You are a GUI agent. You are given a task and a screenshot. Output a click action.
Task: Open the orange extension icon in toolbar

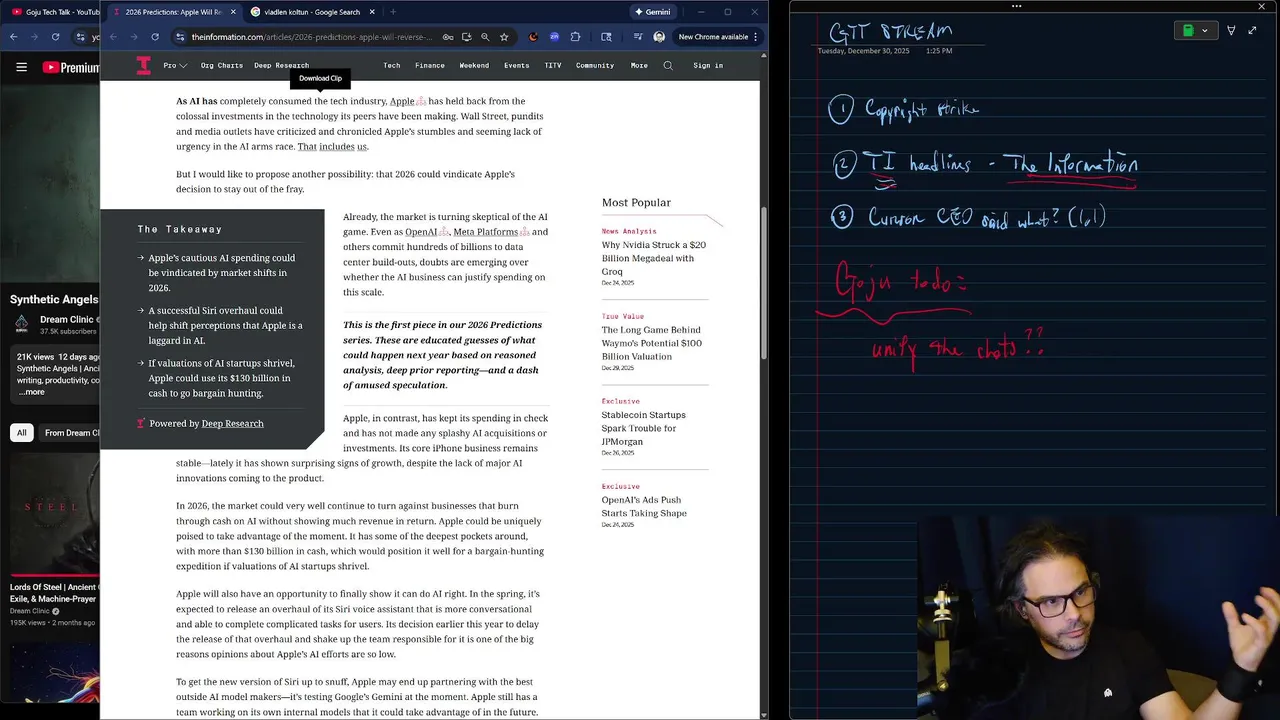click(533, 37)
